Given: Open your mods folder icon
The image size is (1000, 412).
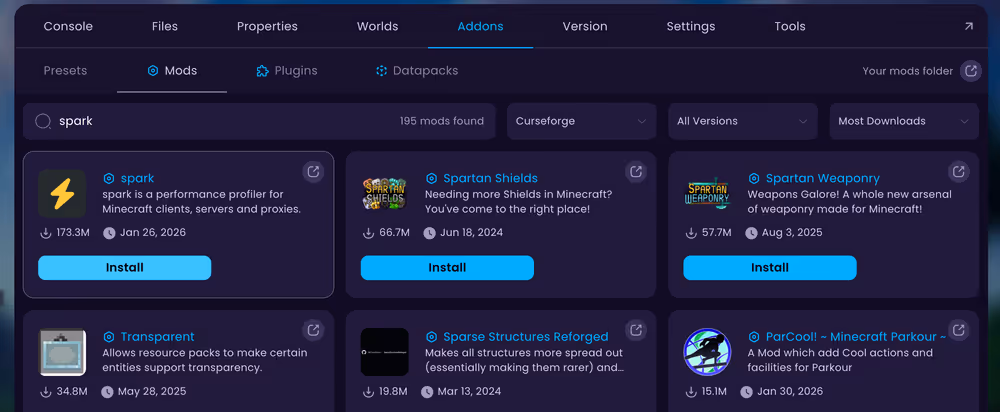Looking at the screenshot, I should pos(970,71).
